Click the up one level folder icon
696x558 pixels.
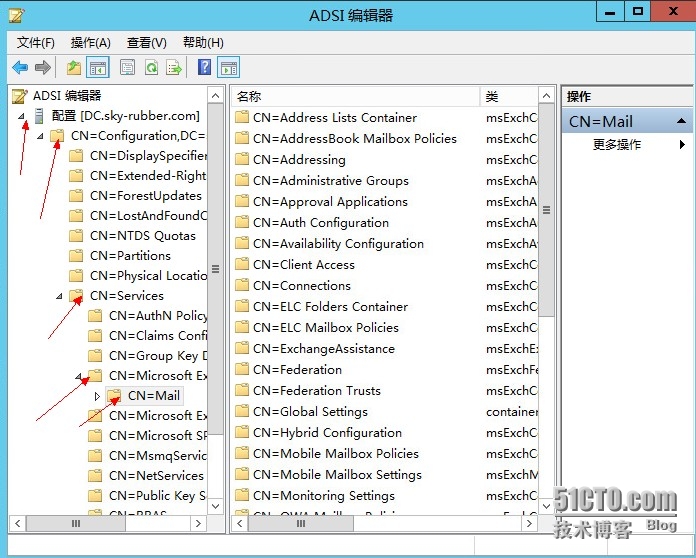click(x=74, y=68)
